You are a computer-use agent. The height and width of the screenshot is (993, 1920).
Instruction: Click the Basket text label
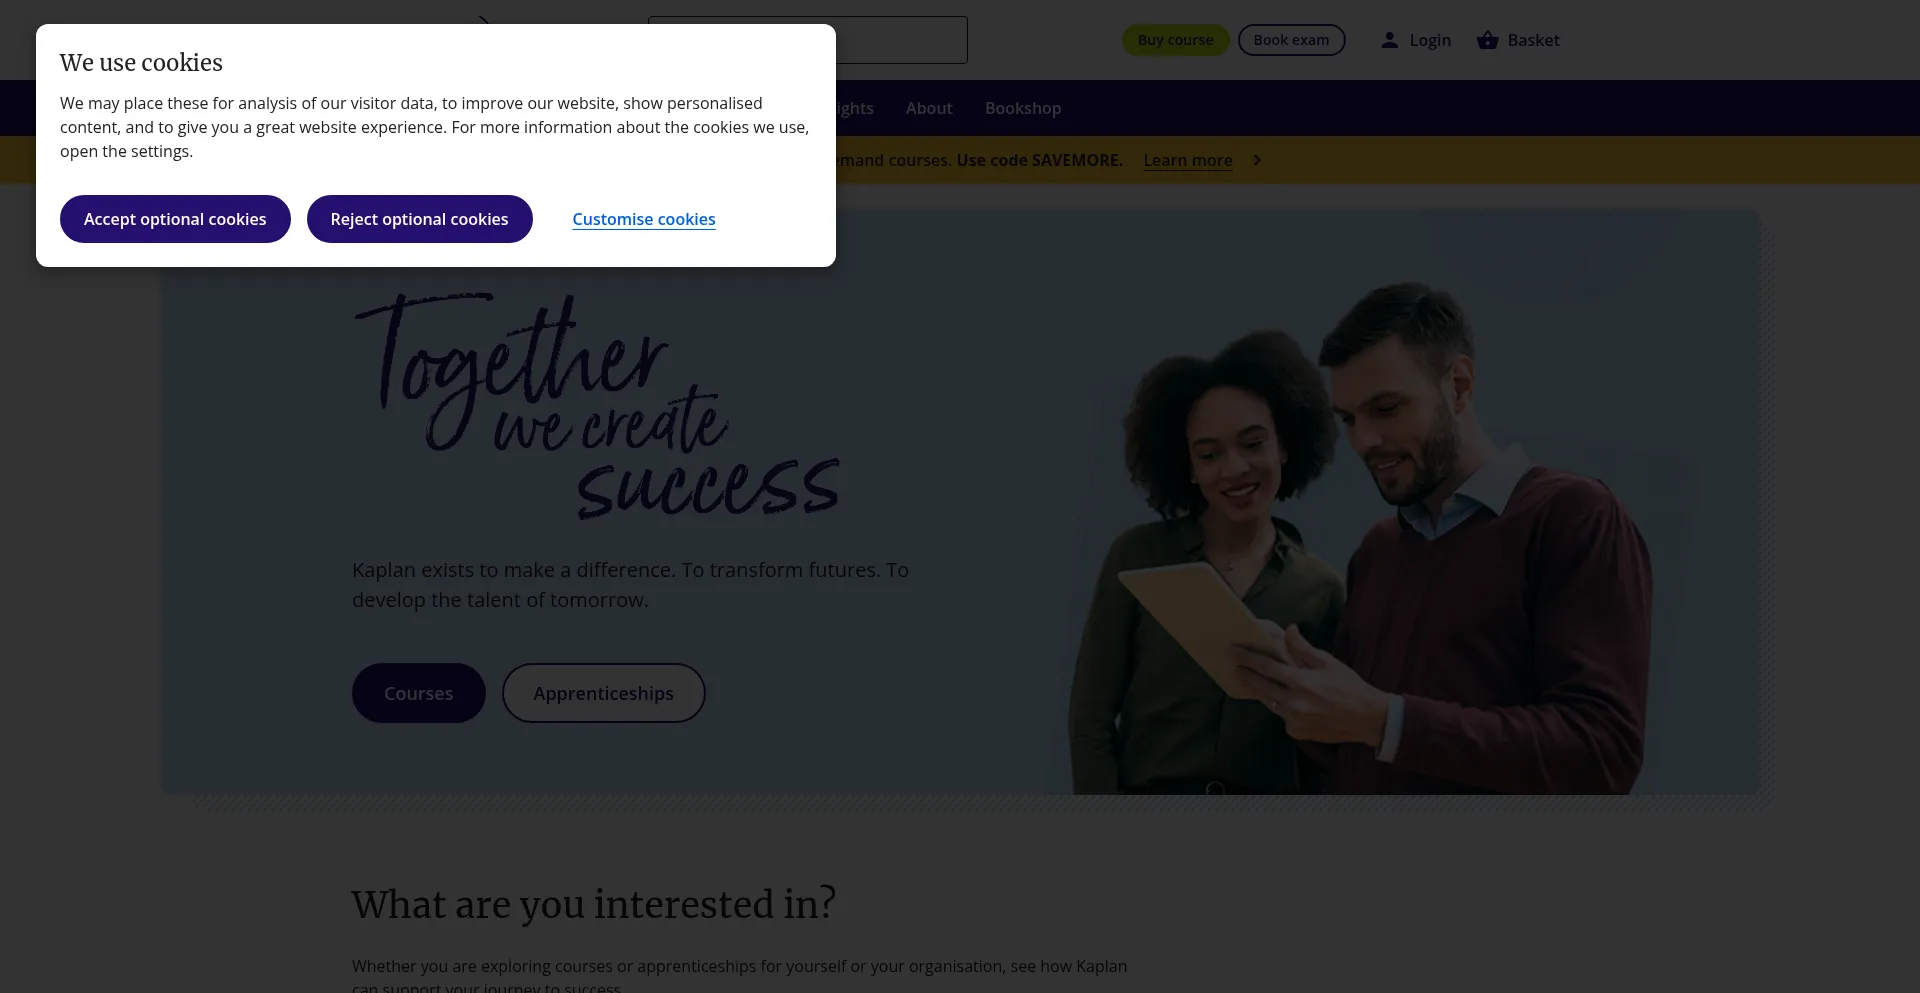1533,40
